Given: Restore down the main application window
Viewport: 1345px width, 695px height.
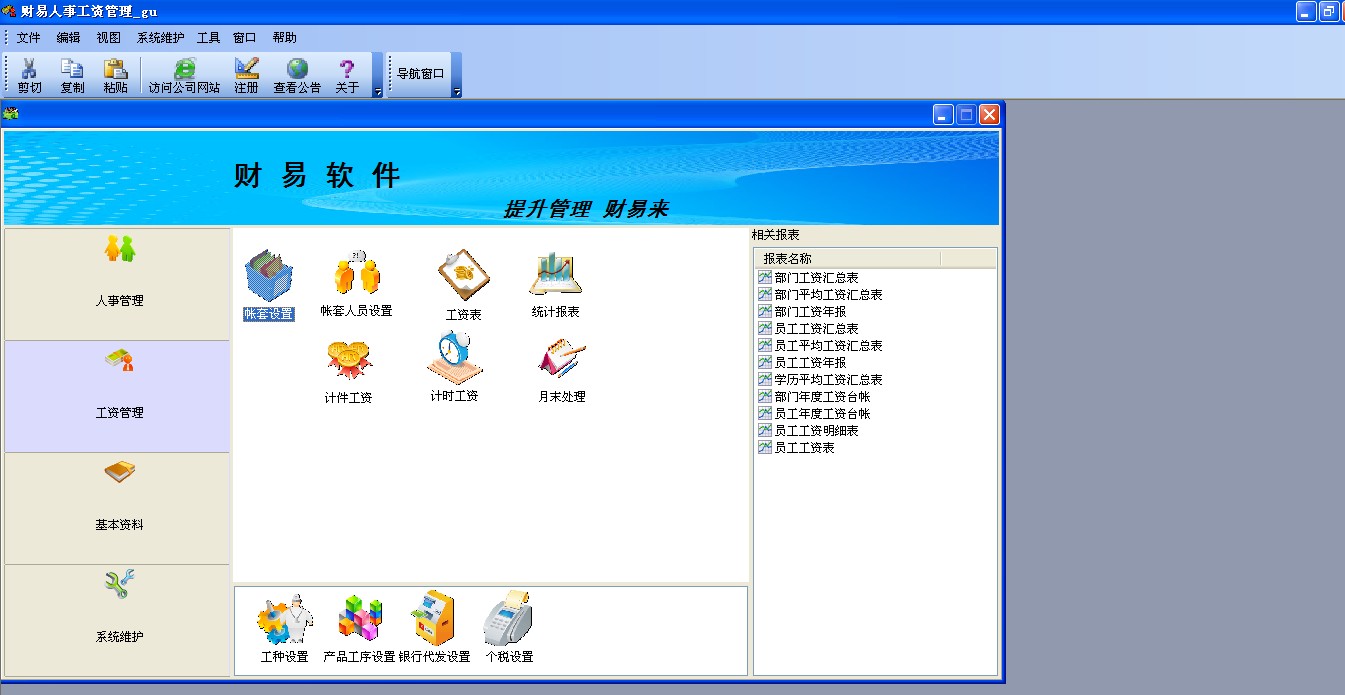Looking at the screenshot, I should pyautogui.click(x=1329, y=12).
